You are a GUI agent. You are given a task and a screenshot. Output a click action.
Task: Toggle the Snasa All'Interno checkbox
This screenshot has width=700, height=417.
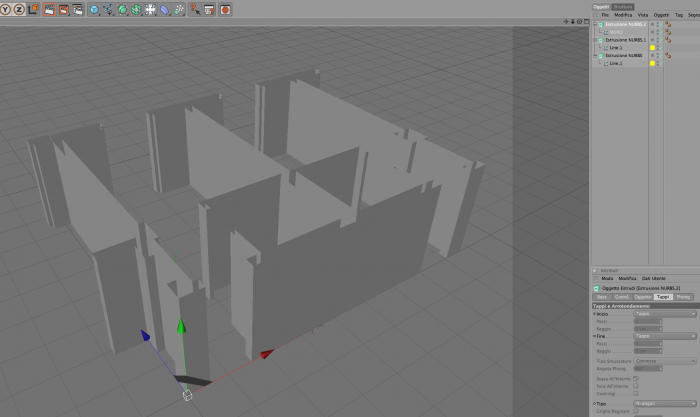(x=636, y=379)
